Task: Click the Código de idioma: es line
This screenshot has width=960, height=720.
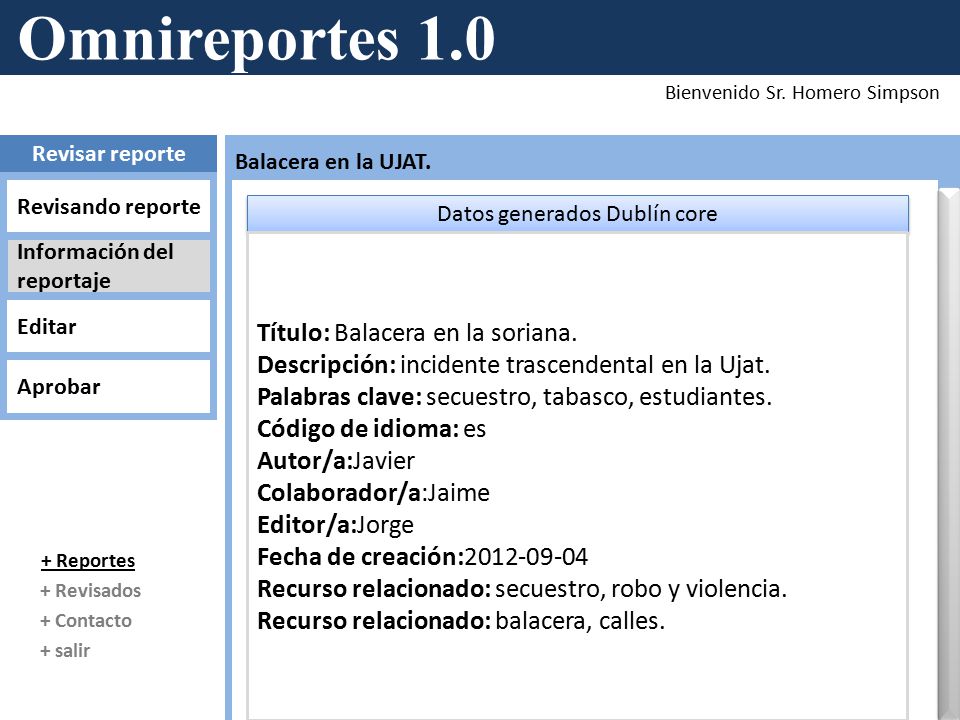Action: [x=372, y=429]
